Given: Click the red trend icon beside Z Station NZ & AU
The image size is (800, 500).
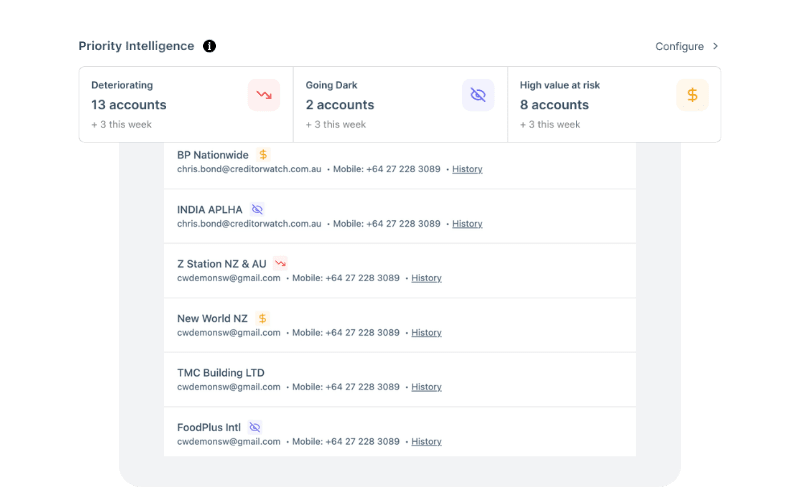Looking at the screenshot, I should 280,264.
